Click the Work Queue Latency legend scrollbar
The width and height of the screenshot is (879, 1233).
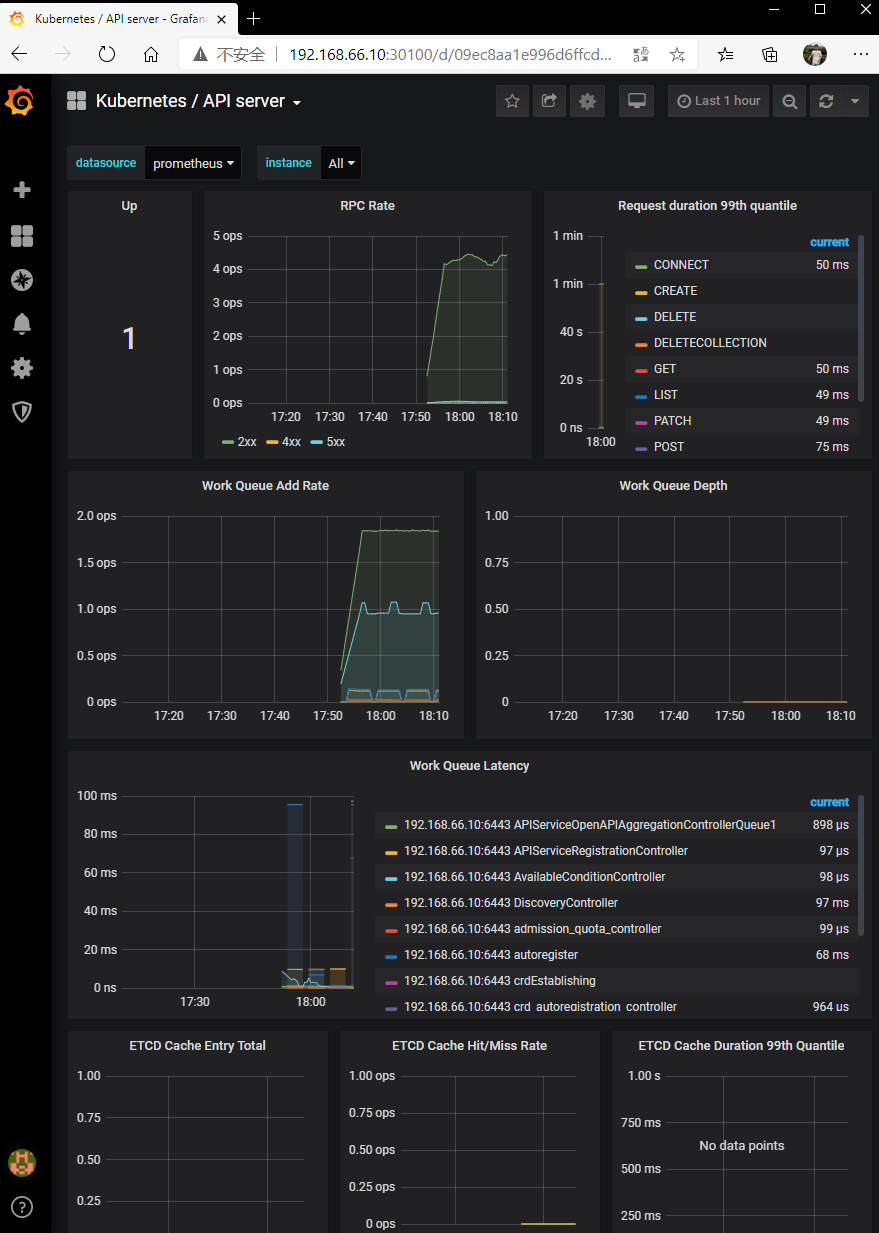pyautogui.click(x=862, y=865)
